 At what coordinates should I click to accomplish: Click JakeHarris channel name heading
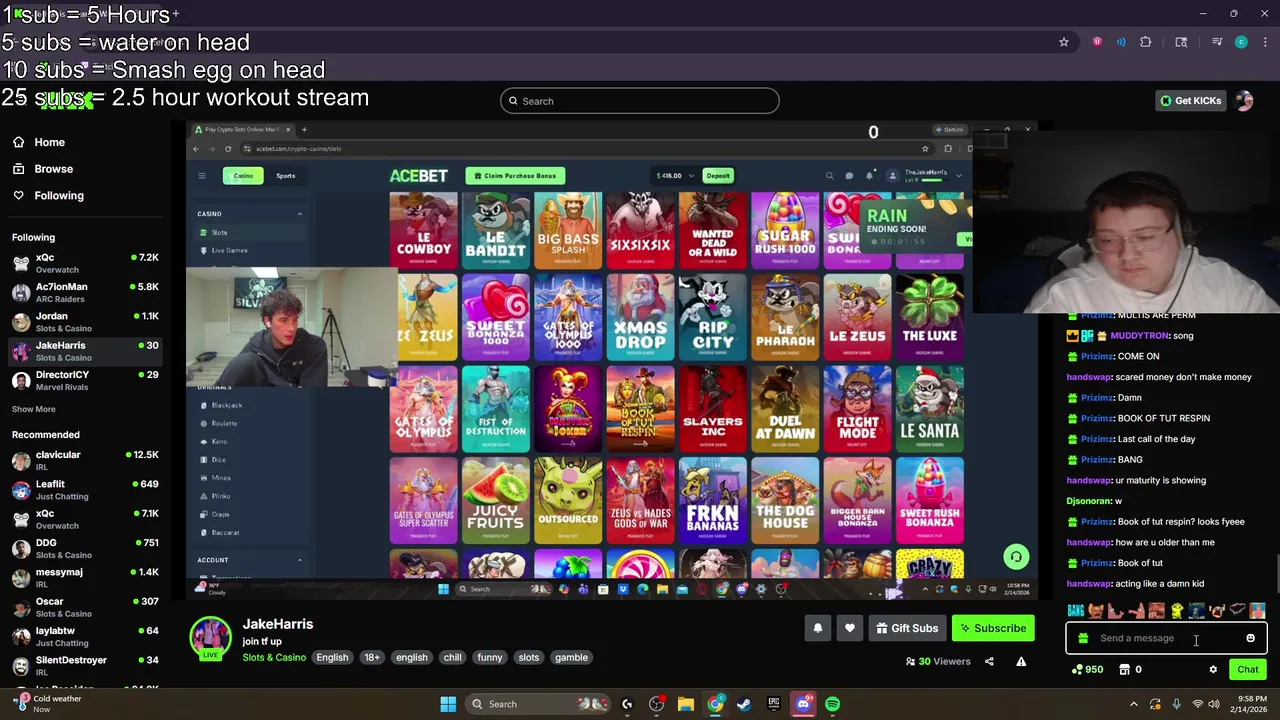click(277, 624)
